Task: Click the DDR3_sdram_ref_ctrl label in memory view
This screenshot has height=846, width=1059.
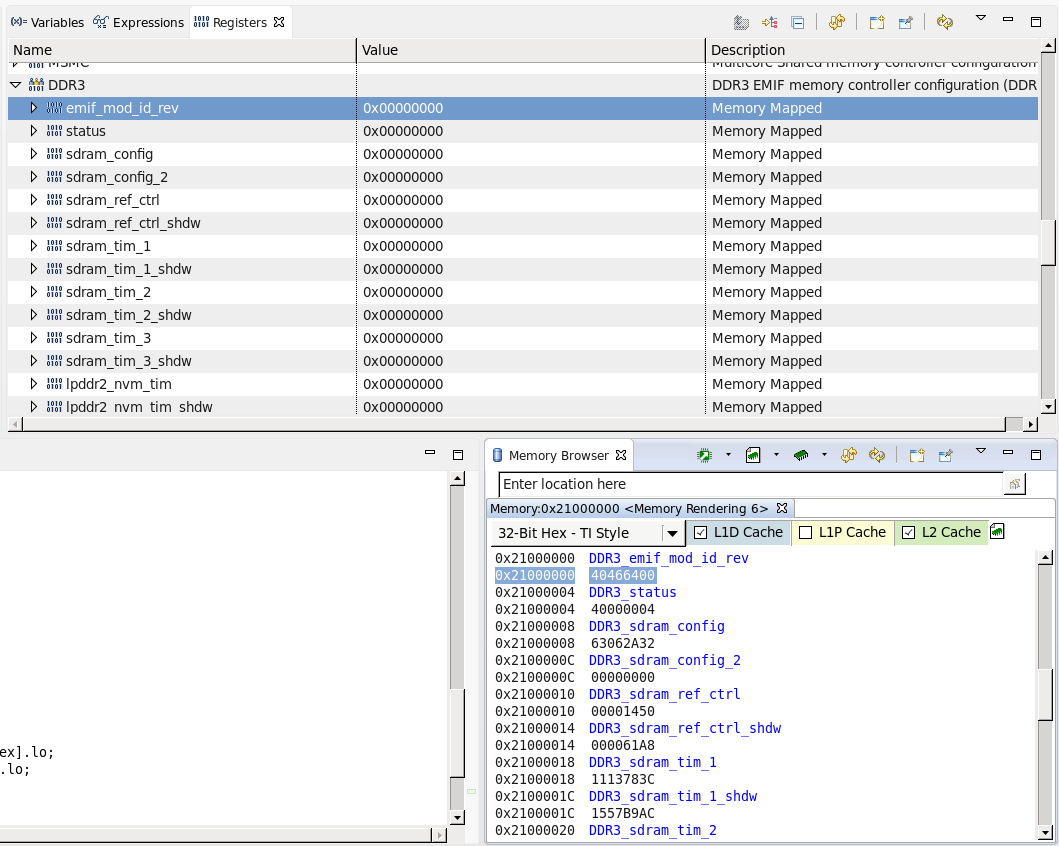Action: 664,694
